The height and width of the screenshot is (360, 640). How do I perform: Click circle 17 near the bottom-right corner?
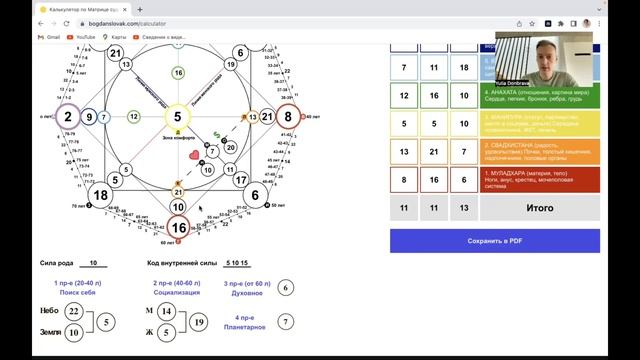241,180
